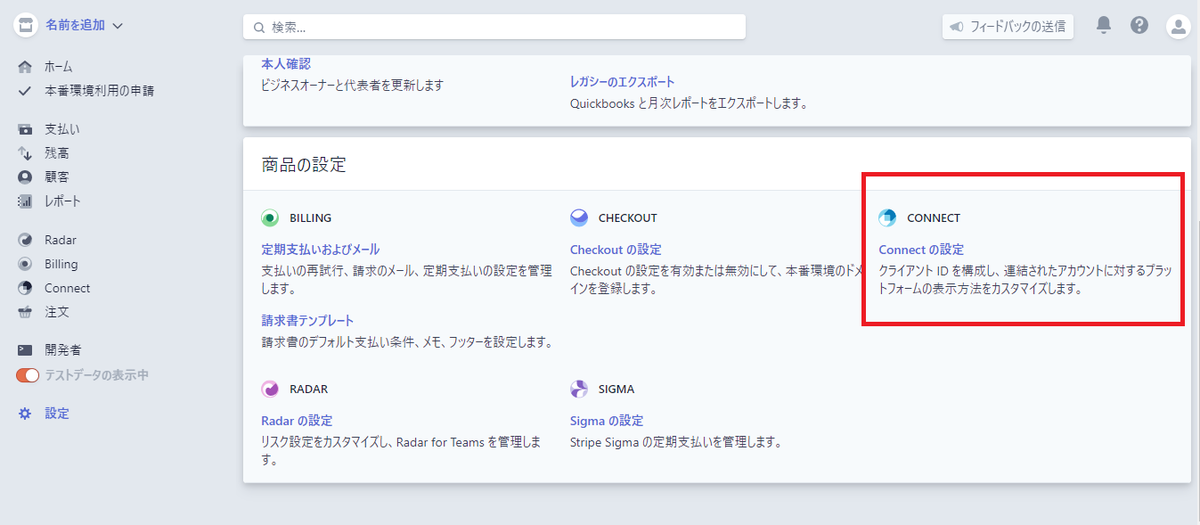This screenshot has width=1200, height=525.
Task: Click the store account icon
Action: [26, 26]
